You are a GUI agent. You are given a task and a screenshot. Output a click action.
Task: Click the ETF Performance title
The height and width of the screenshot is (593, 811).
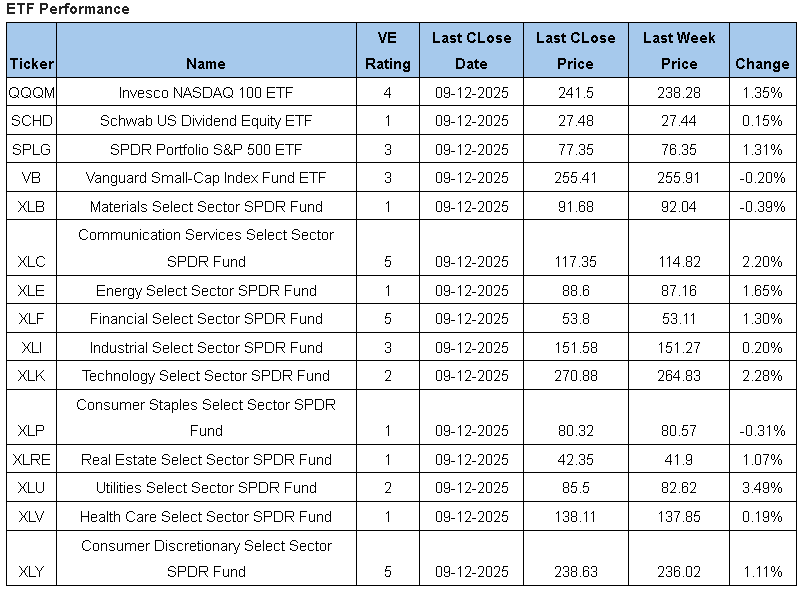click(x=68, y=9)
